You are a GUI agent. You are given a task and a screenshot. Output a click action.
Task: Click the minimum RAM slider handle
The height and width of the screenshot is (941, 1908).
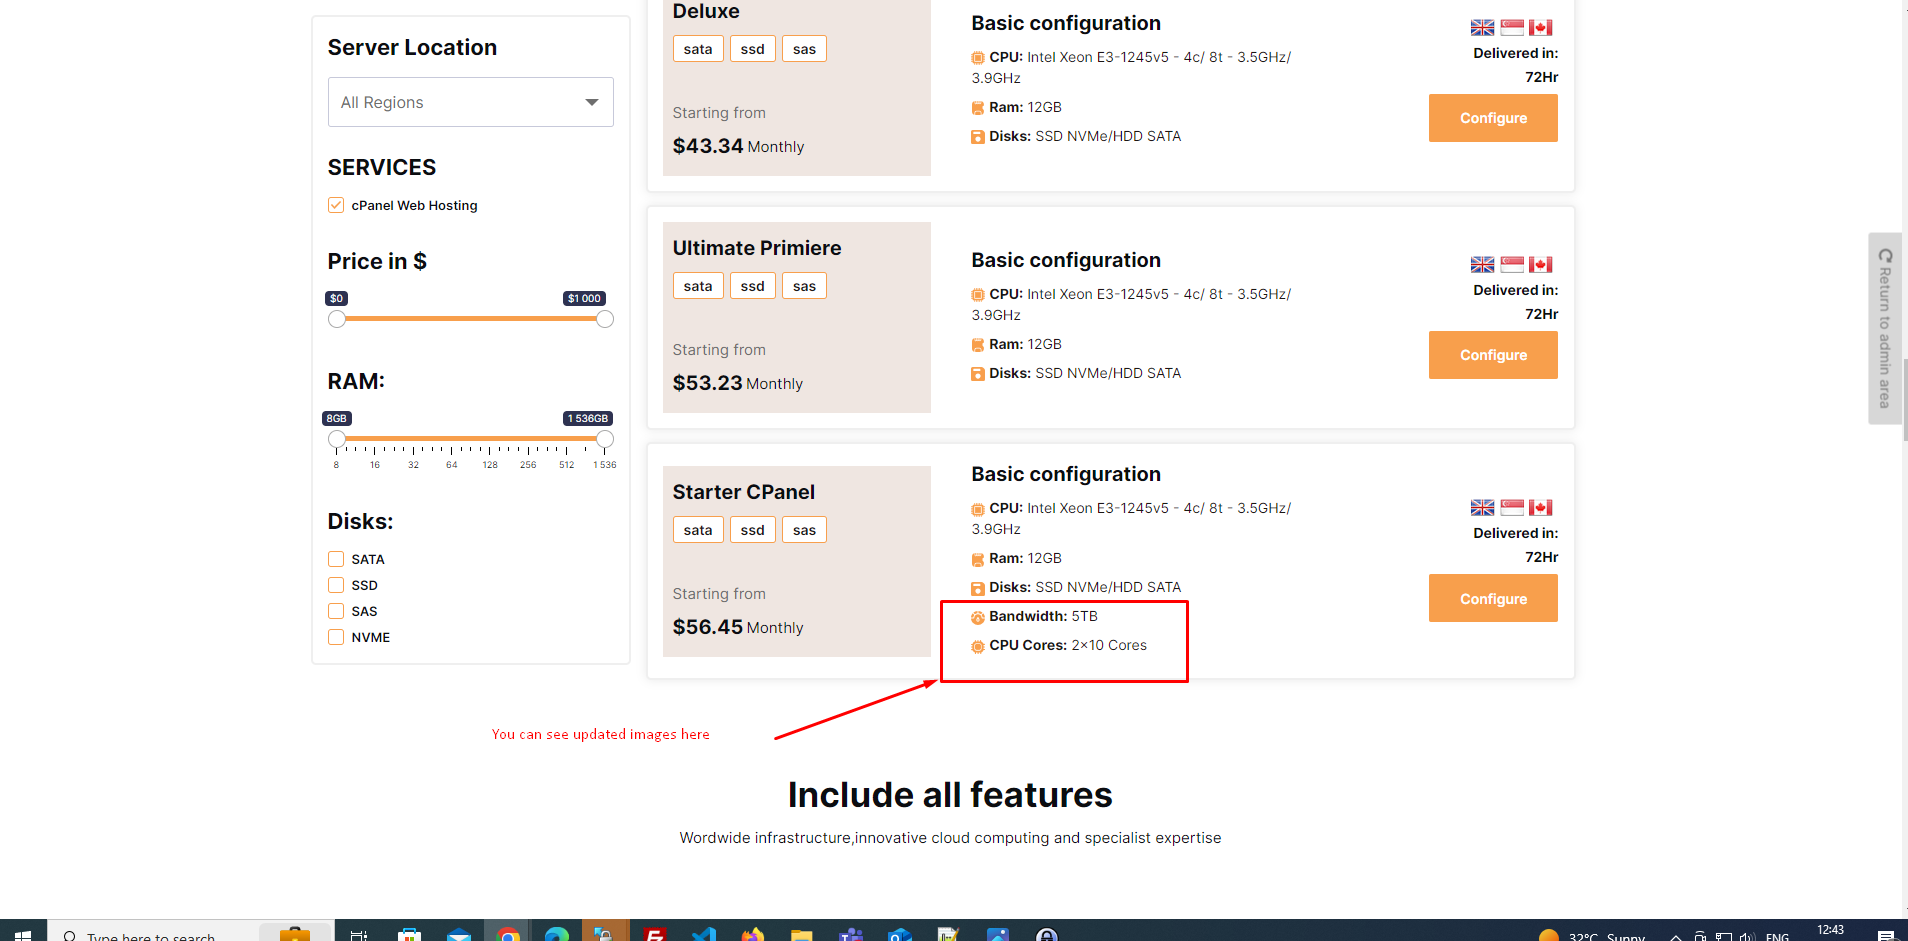click(x=337, y=439)
